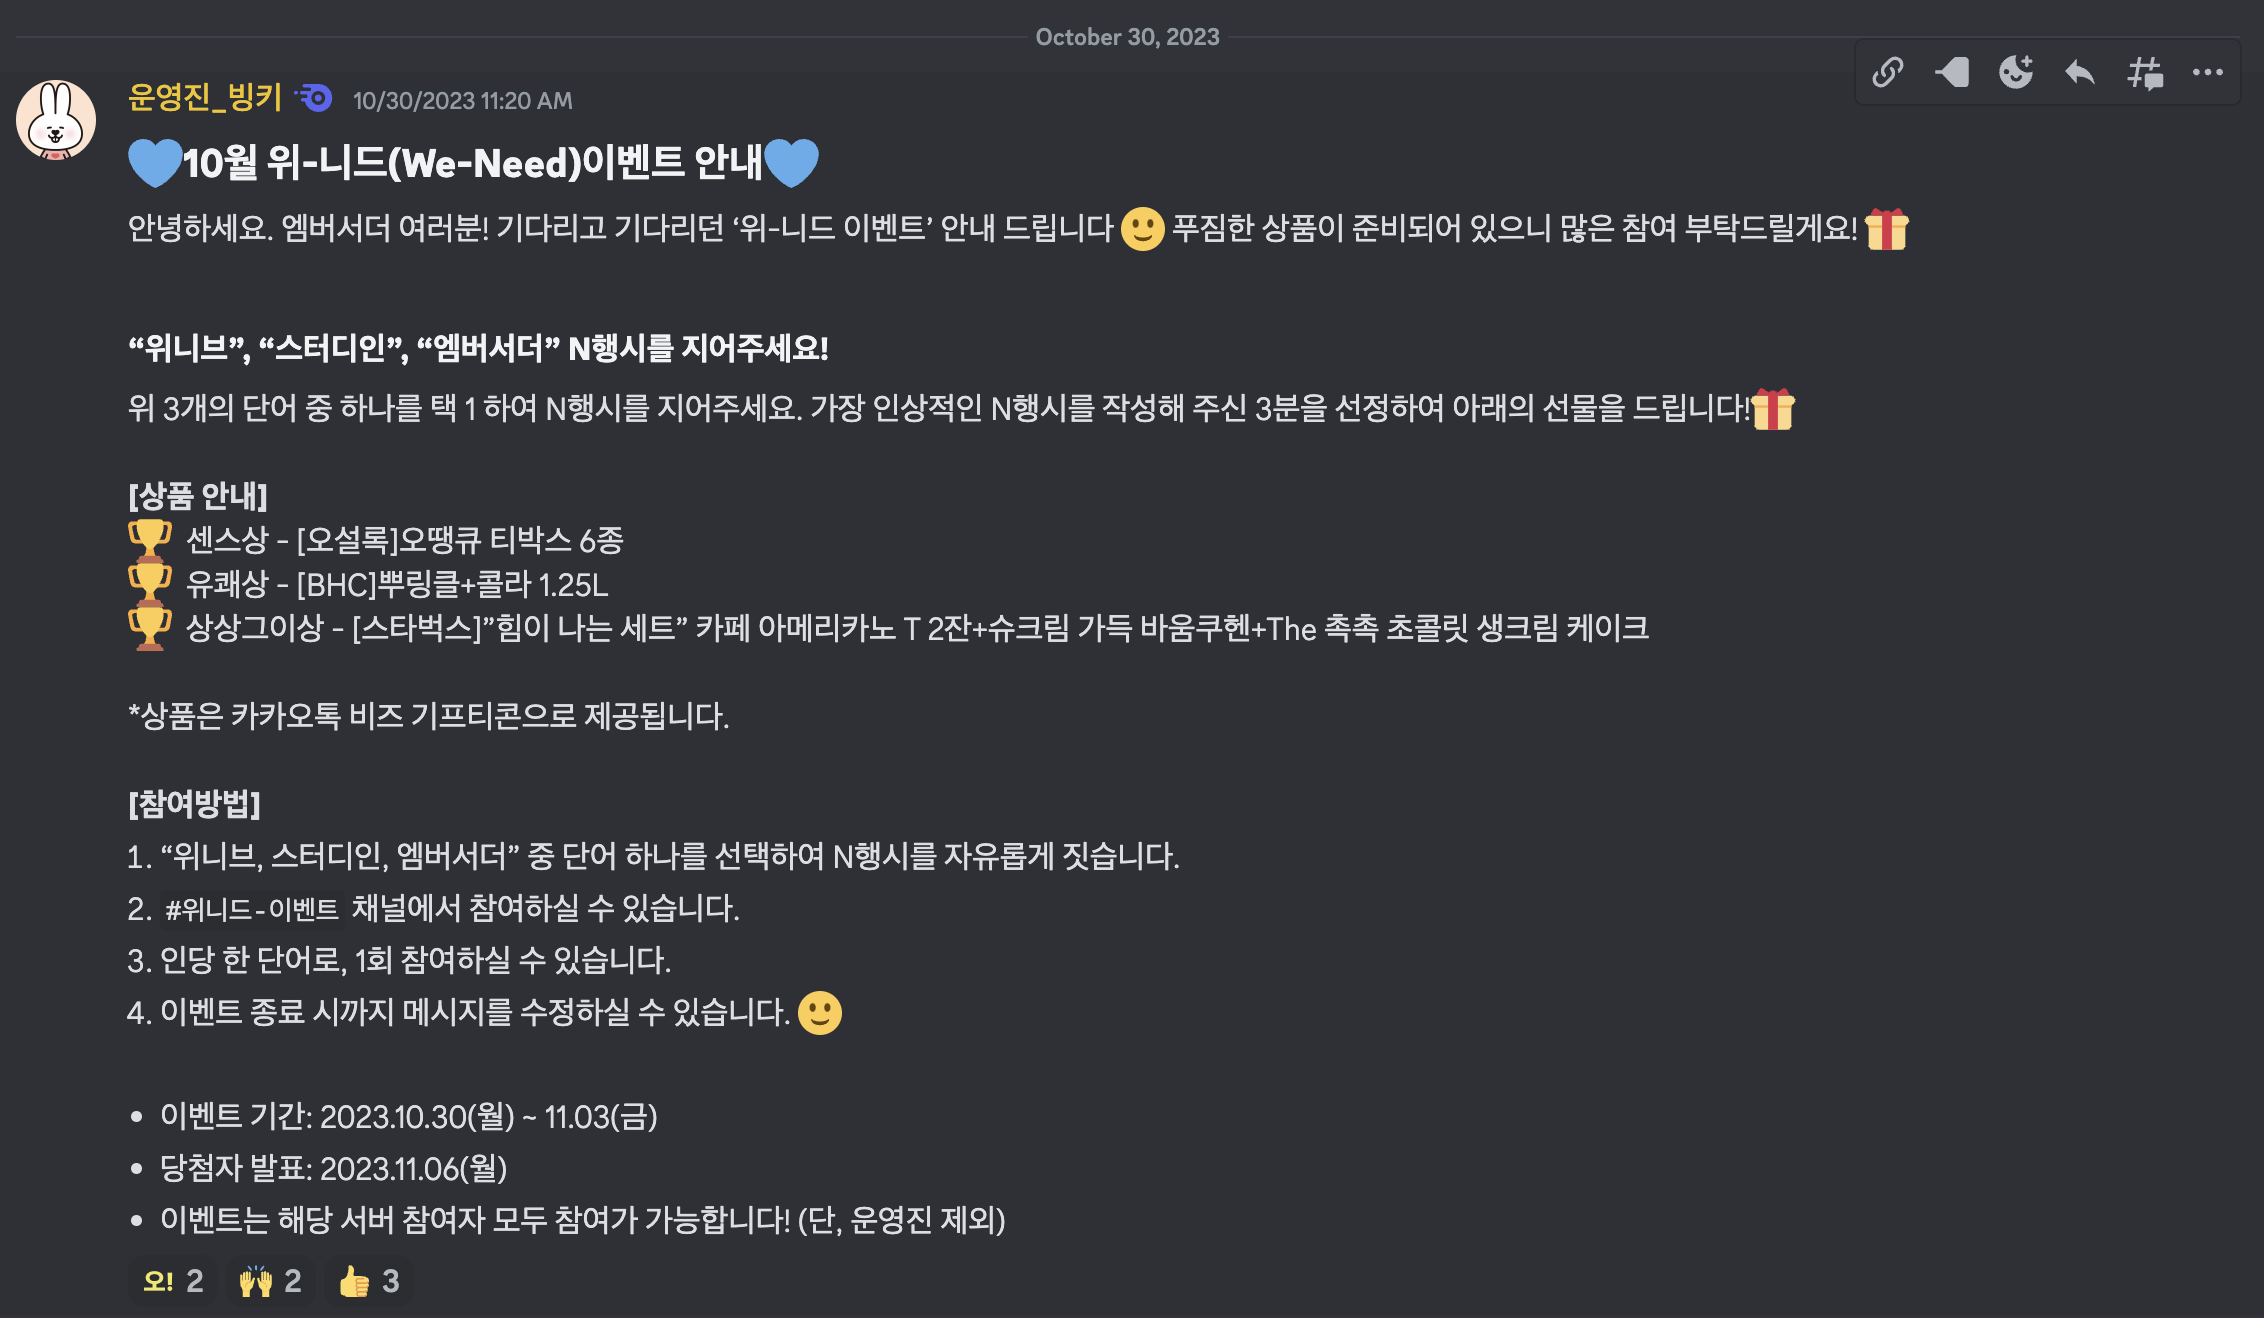Click the super reaction arrow icon
Image resolution: width=2264 pixels, height=1318 pixels.
pyautogui.click(x=1952, y=73)
